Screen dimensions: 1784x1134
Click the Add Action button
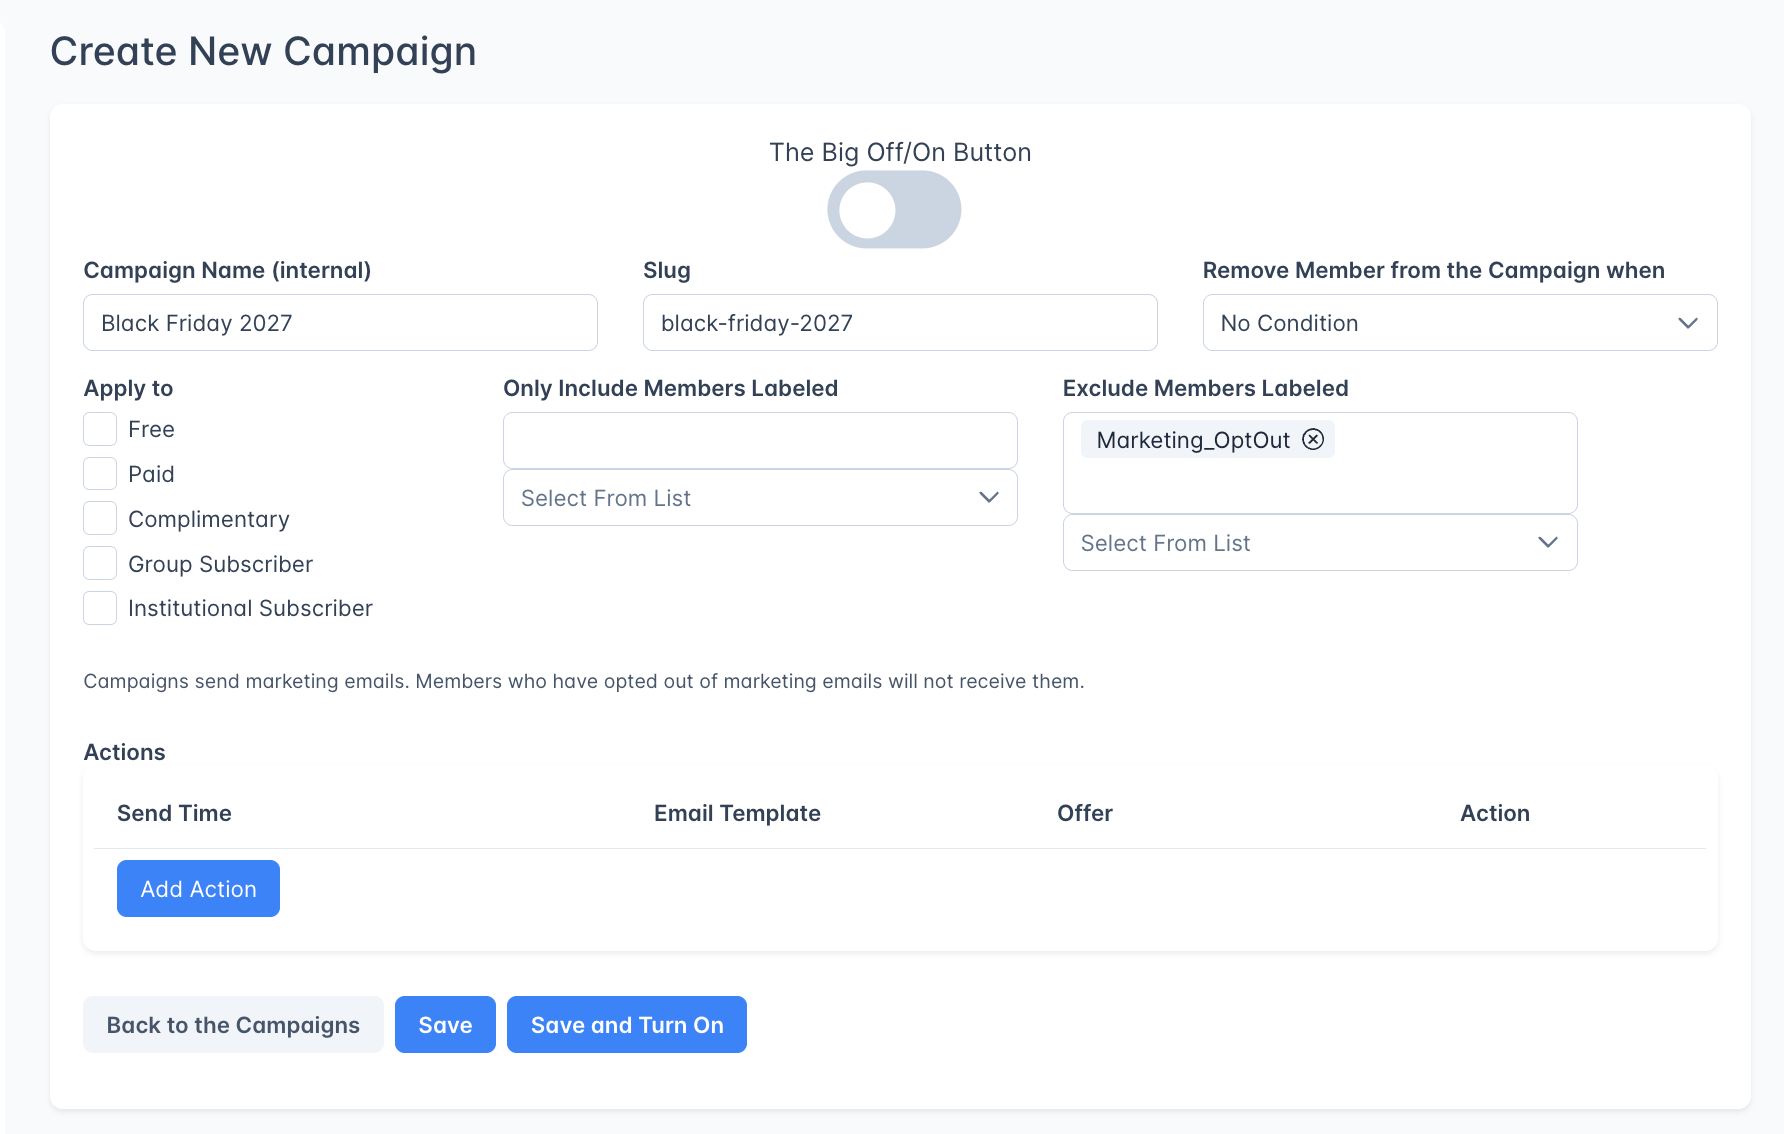198,888
